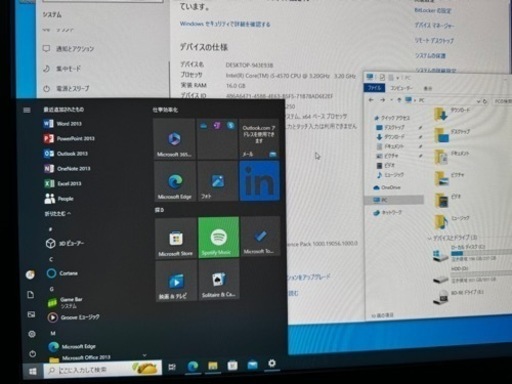The image size is (512, 384).
Task: Open the File tab in Explorer
Action: [x=375, y=88]
